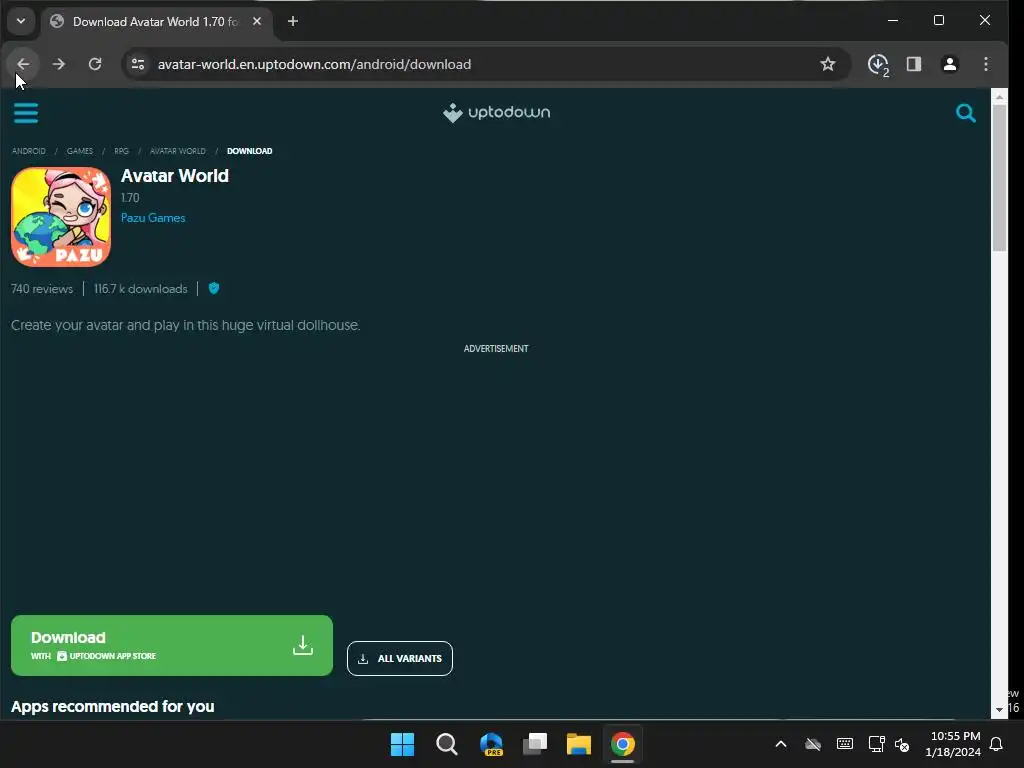Open the touch keyboard tray icon
Screen dimensions: 1024x768
pos(844,744)
